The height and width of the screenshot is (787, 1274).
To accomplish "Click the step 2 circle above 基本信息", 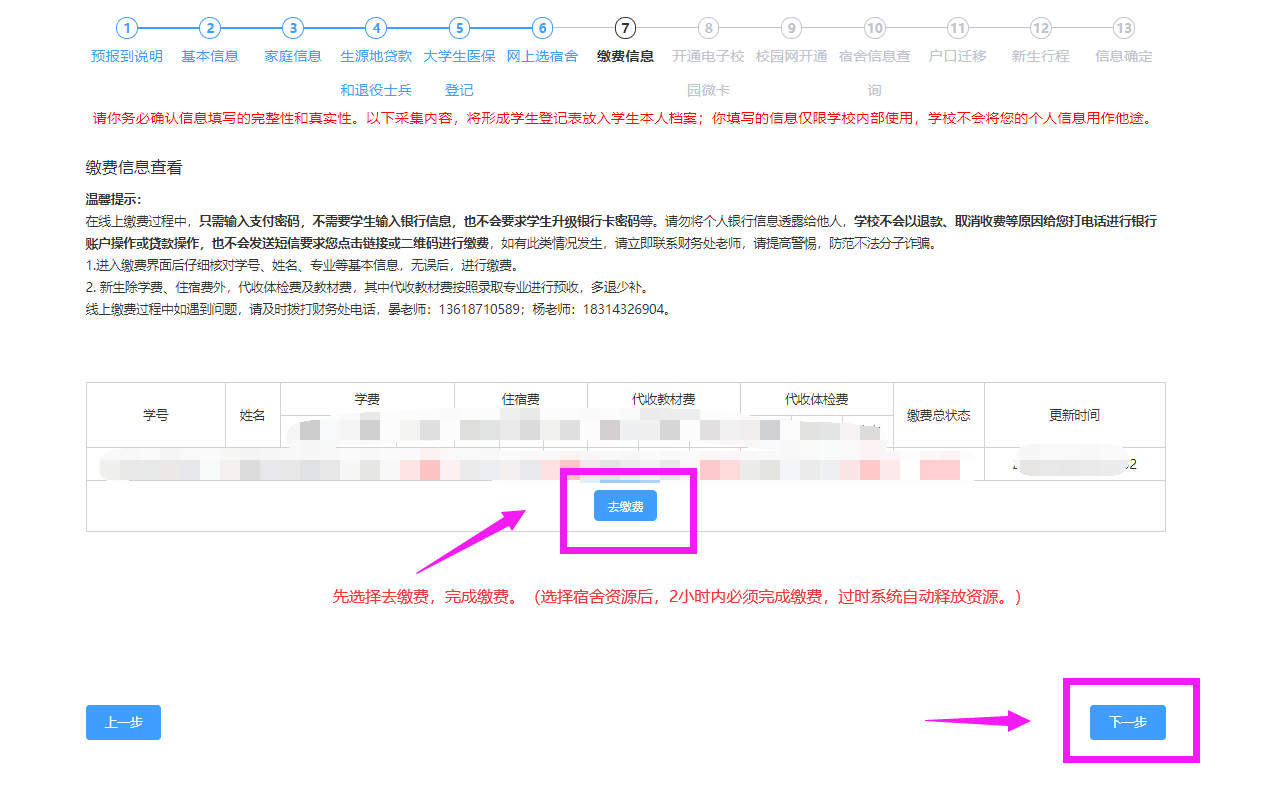I will [x=210, y=28].
